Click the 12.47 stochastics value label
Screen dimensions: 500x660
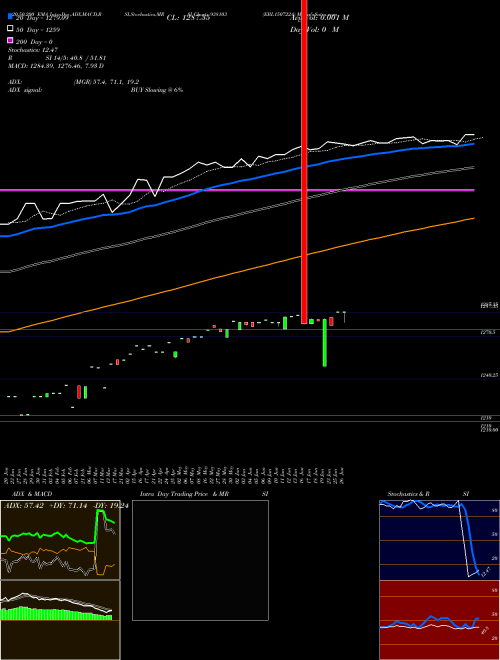(485, 572)
